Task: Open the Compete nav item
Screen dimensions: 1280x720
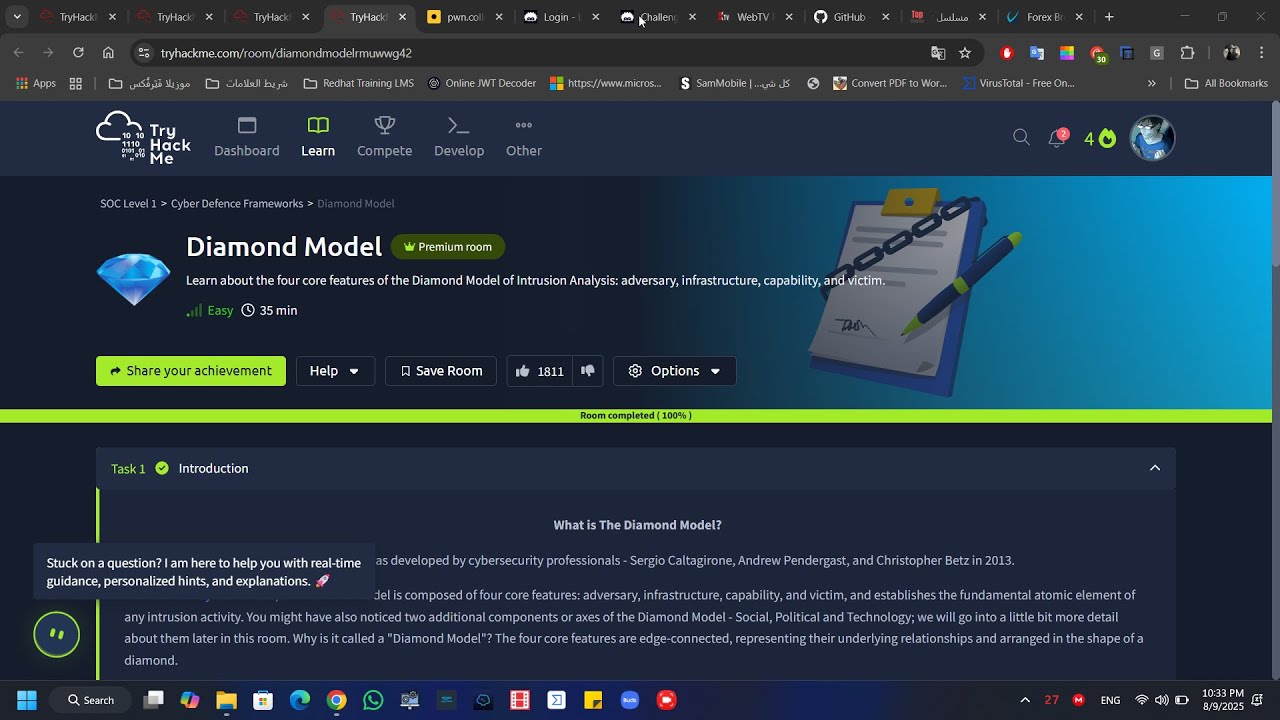Action: point(385,138)
